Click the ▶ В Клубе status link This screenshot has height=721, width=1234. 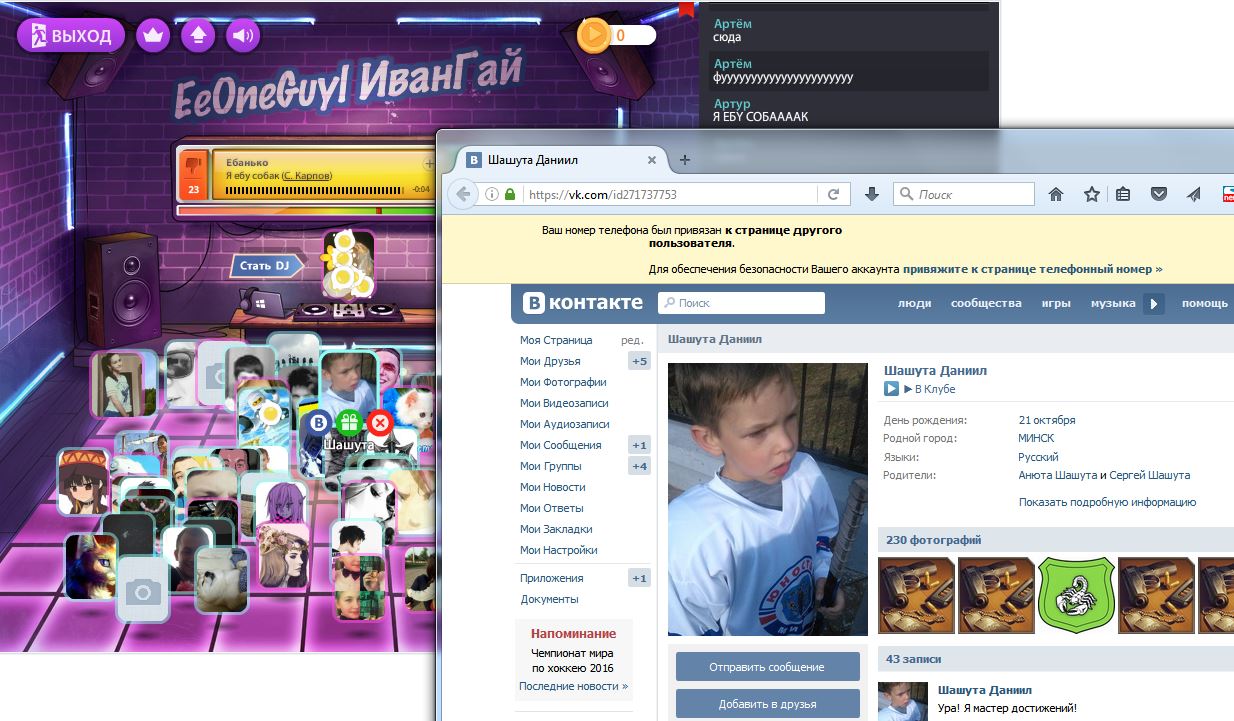(x=929, y=389)
